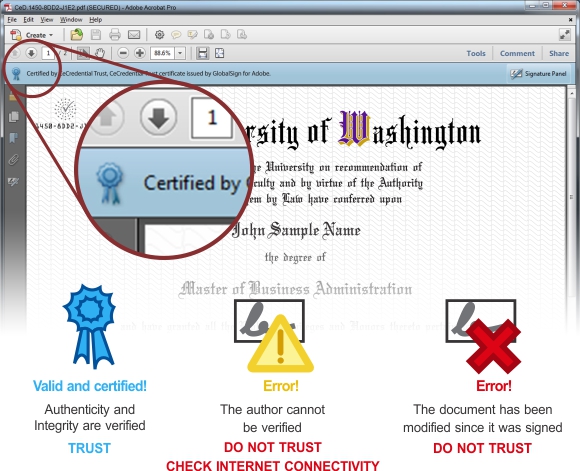Add a sticky note comment

(x=176, y=35)
